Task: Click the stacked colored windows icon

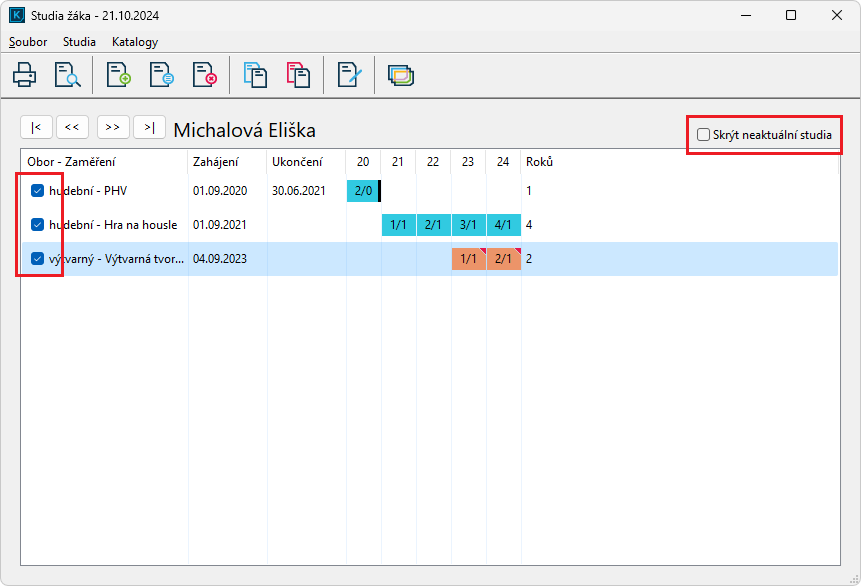Action: (x=401, y=75)
